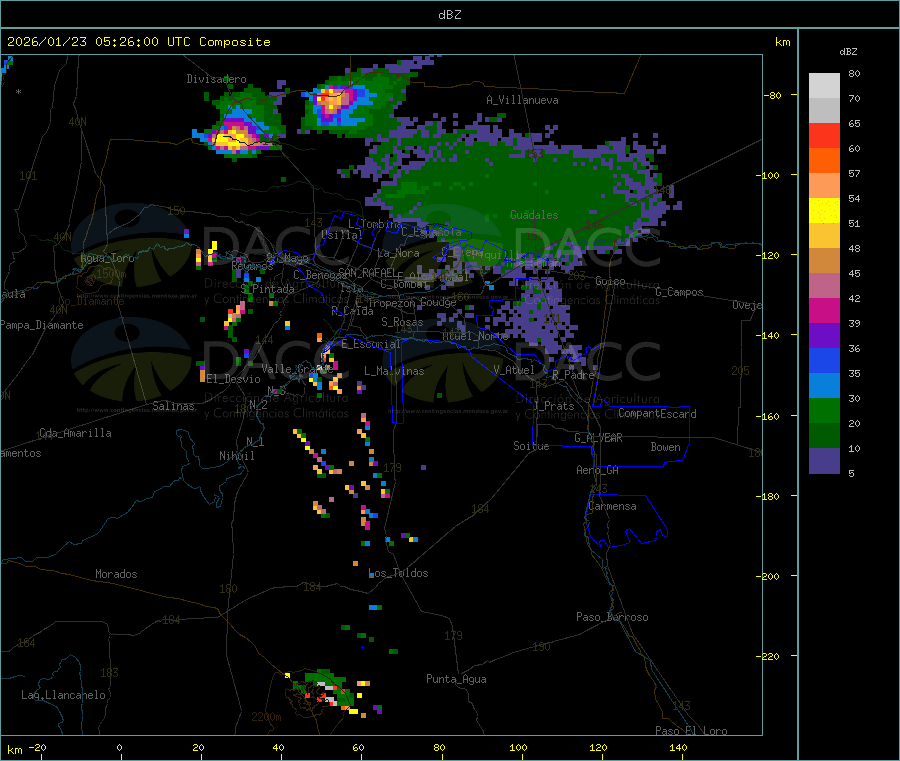900x761 pixels.
Task: Select the 80 dBZ light gray swatch
Action: pos(824,86)
